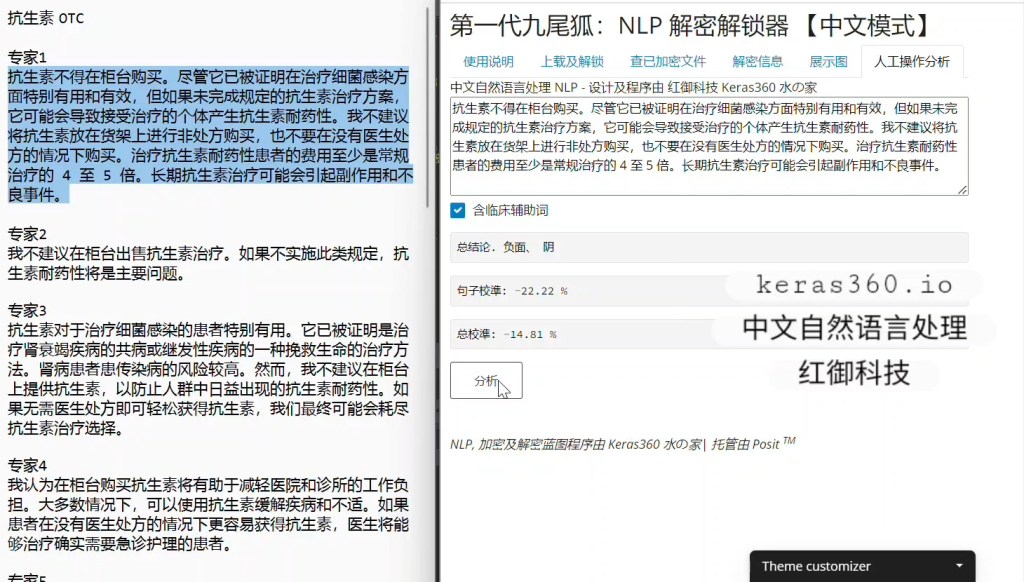
Task: Open the 使用说明 tab
Action: pyautogui.click(x=488, y=61)
